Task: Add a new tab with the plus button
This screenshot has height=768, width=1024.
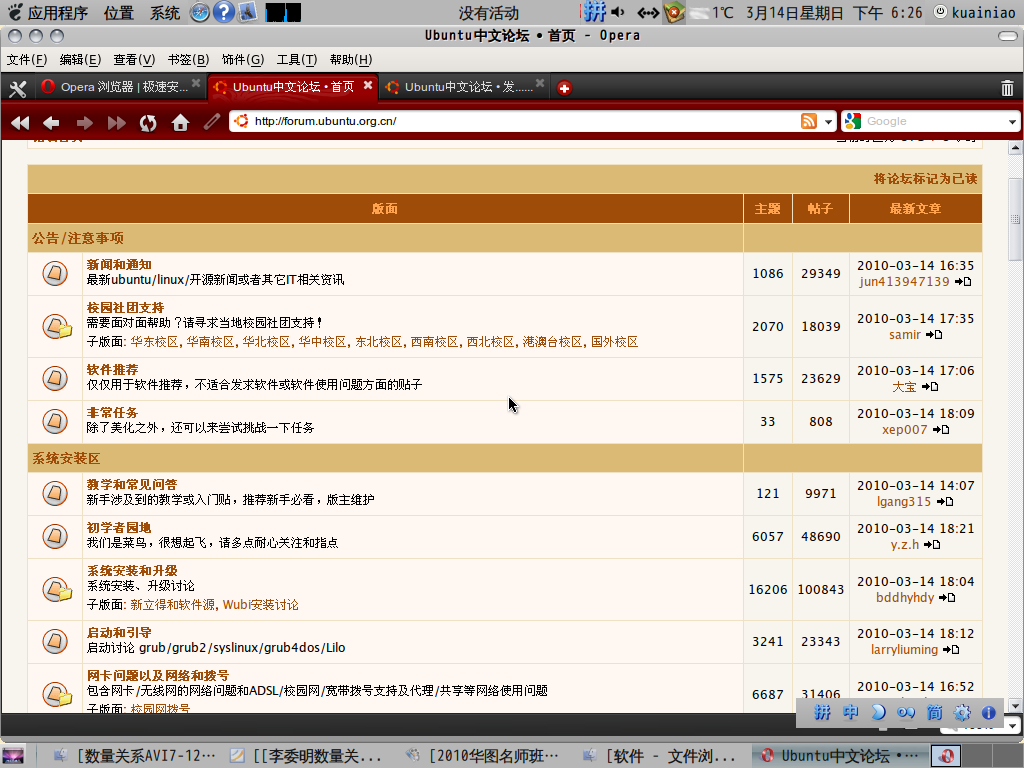Action: point(564,88)
